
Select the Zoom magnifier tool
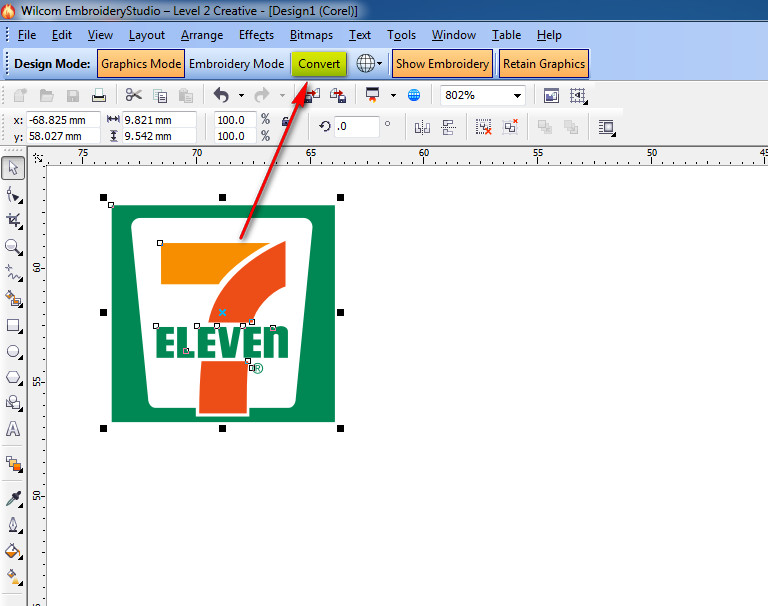(13, 247)
